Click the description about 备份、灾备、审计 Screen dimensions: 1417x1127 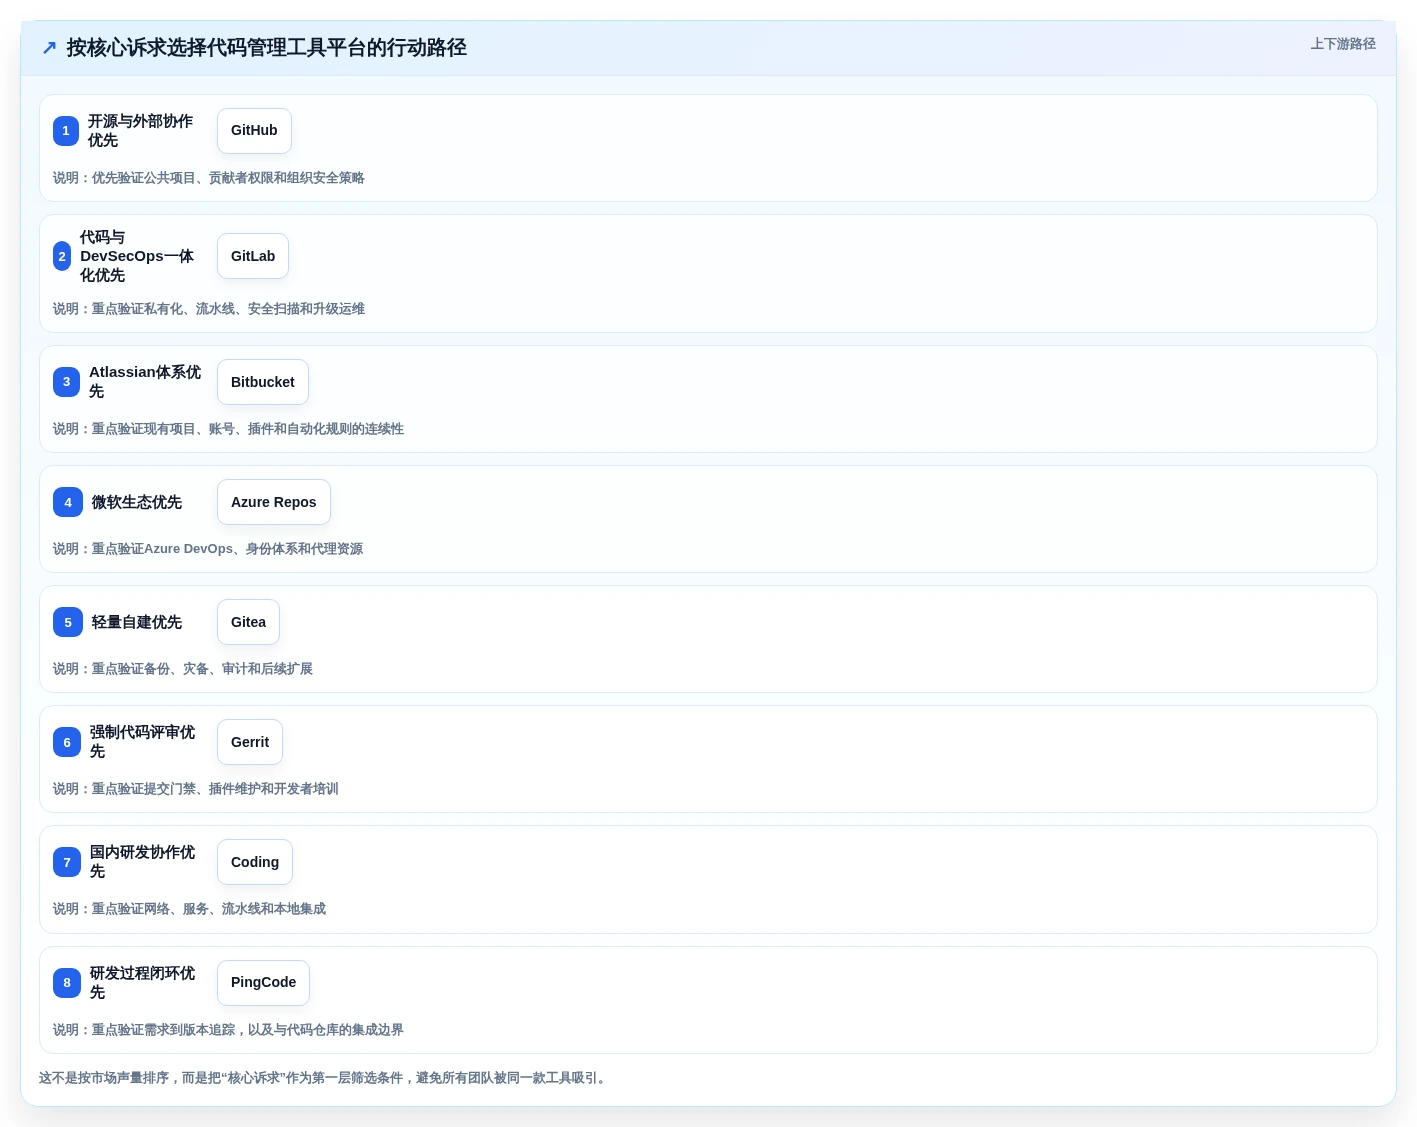(x=183, y=669)
